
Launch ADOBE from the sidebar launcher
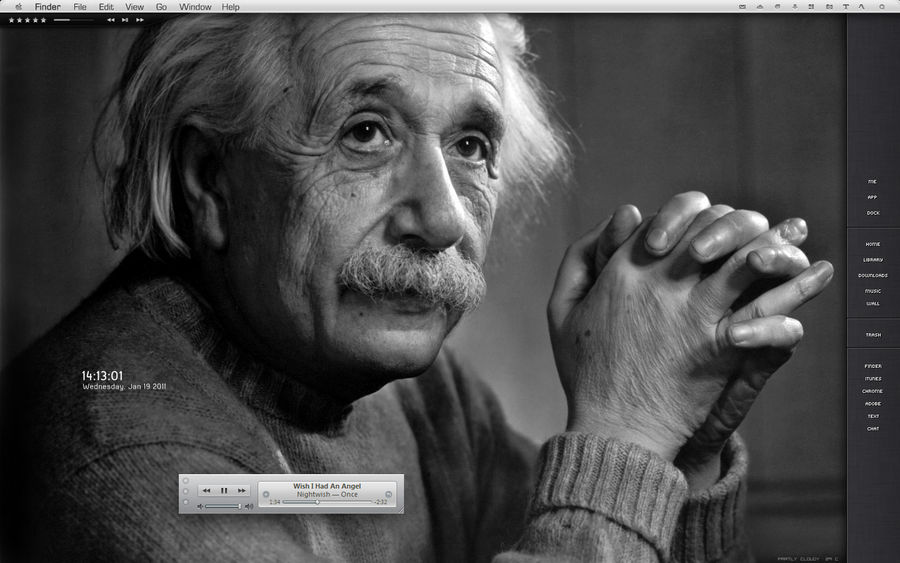coord(873,404)
